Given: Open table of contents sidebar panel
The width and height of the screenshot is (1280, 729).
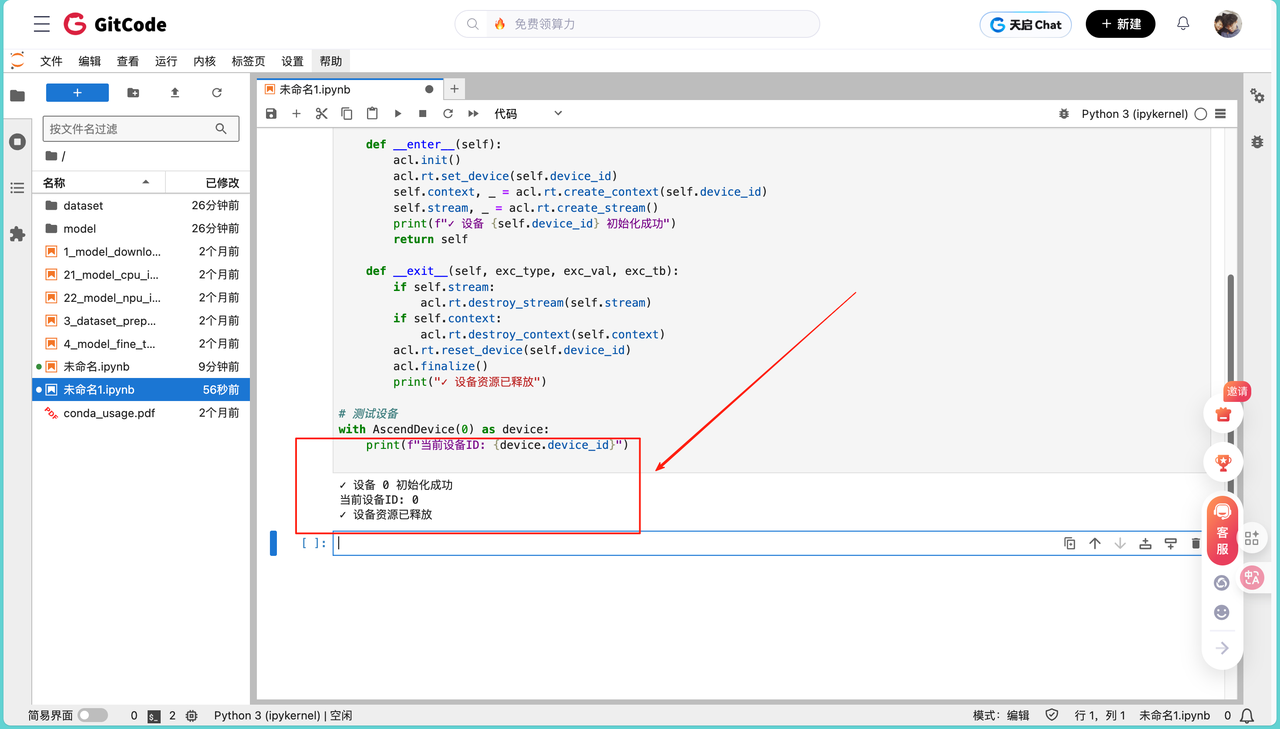Looking at the screenshot, I should coord(17,188).
